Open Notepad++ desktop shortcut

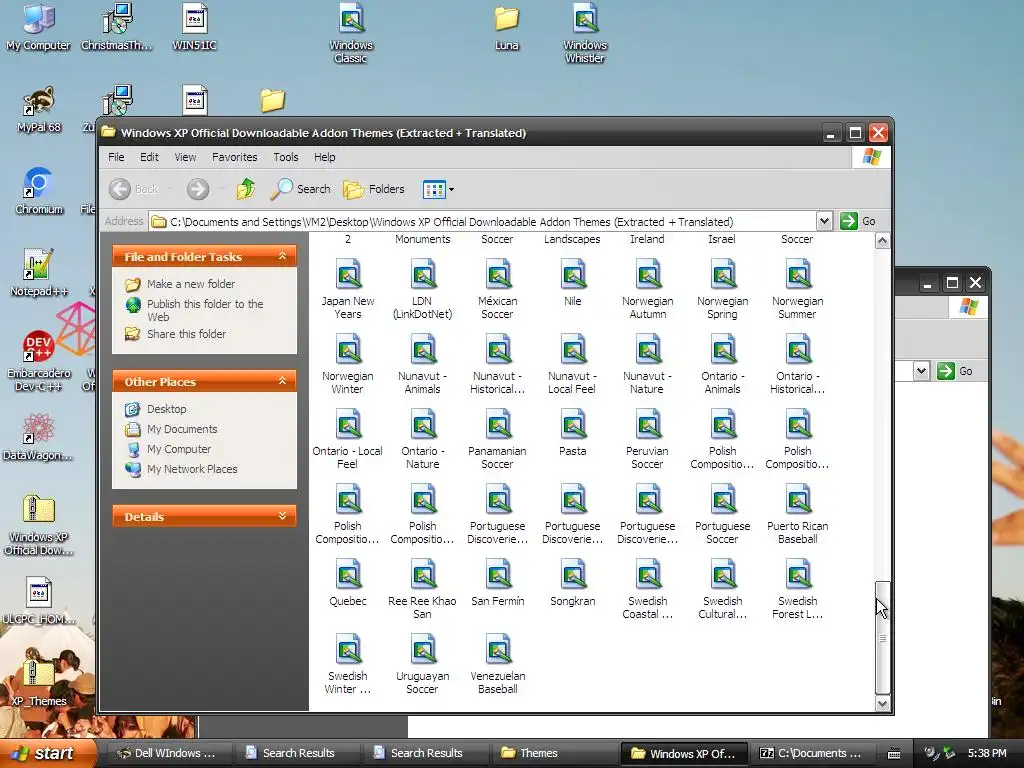(x=39, y=273)
